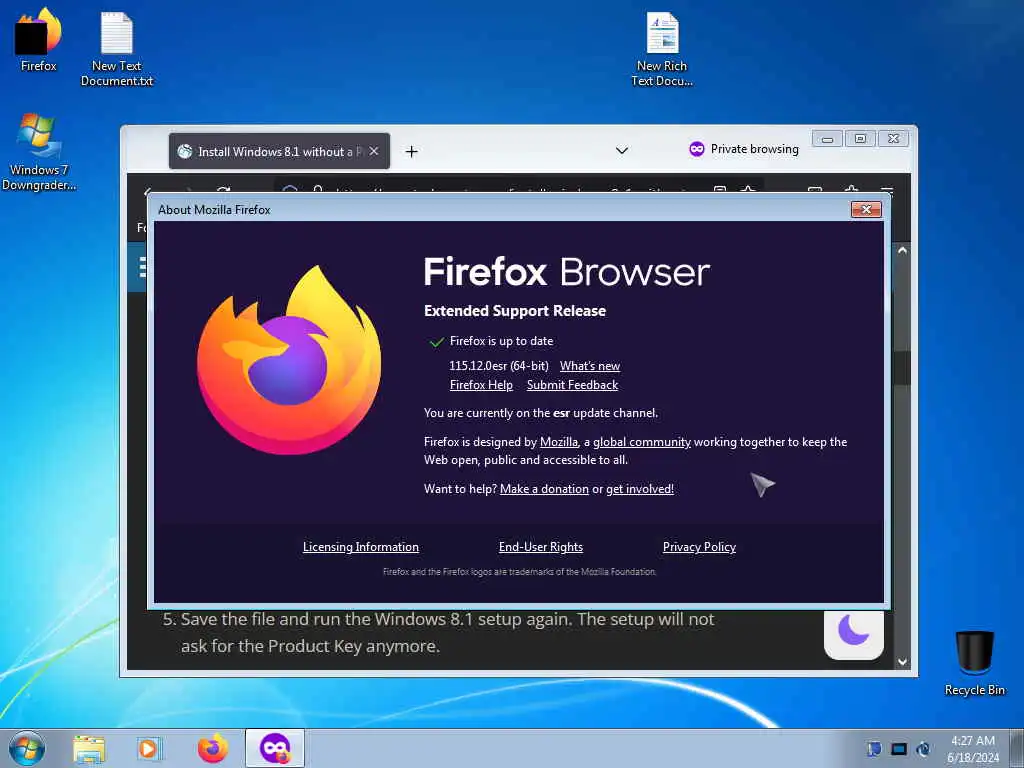Open the Firefox Help link

tap(481, 385)
